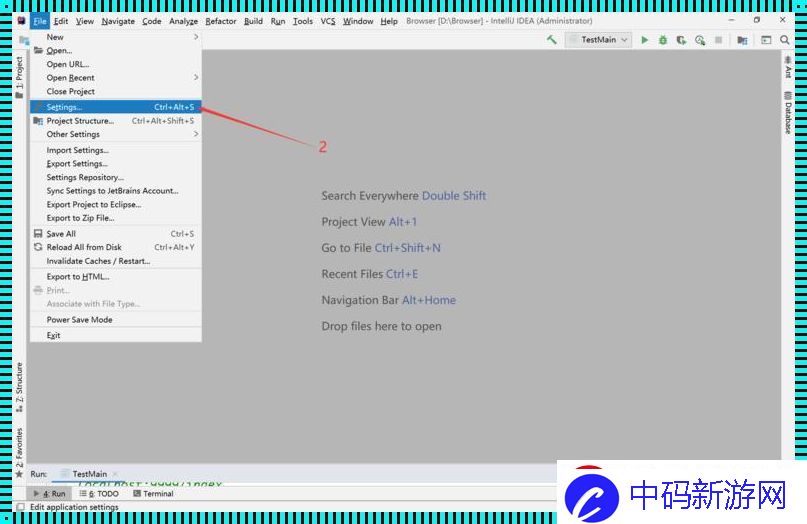
Task: Choose Project Structure... menu entry
Action: (x=116, y=121)
